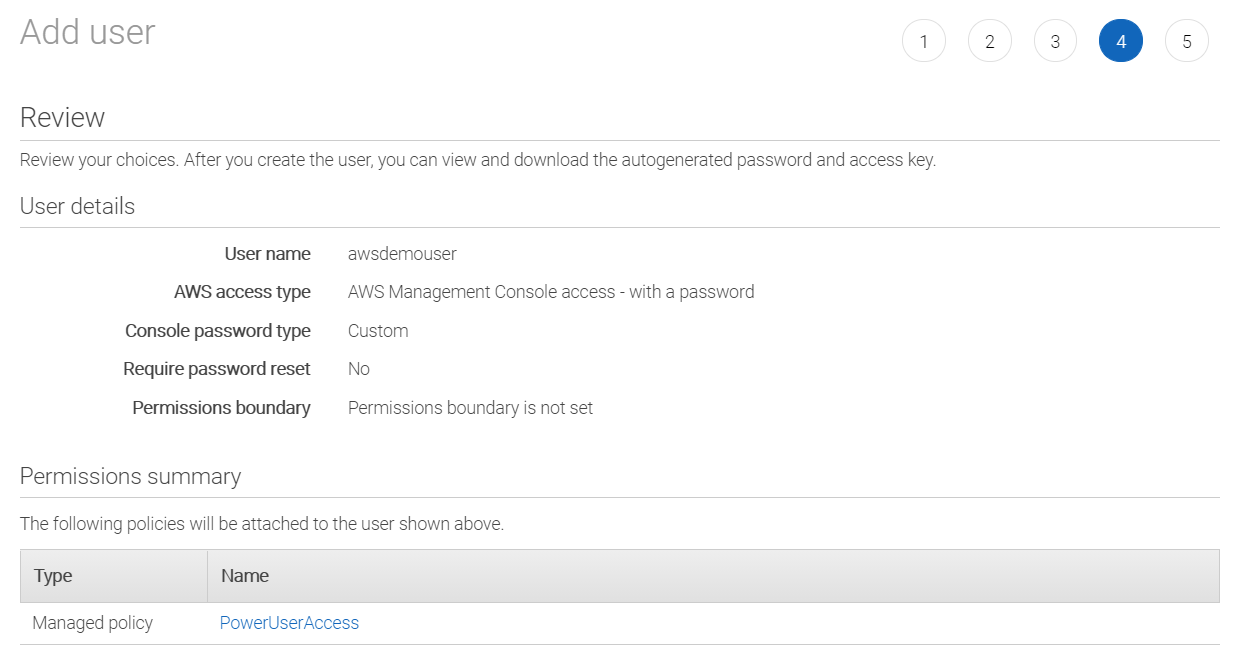Select the 'Custom' password type value
Screen dimensions: 1252x653
[x=378, y=331]
